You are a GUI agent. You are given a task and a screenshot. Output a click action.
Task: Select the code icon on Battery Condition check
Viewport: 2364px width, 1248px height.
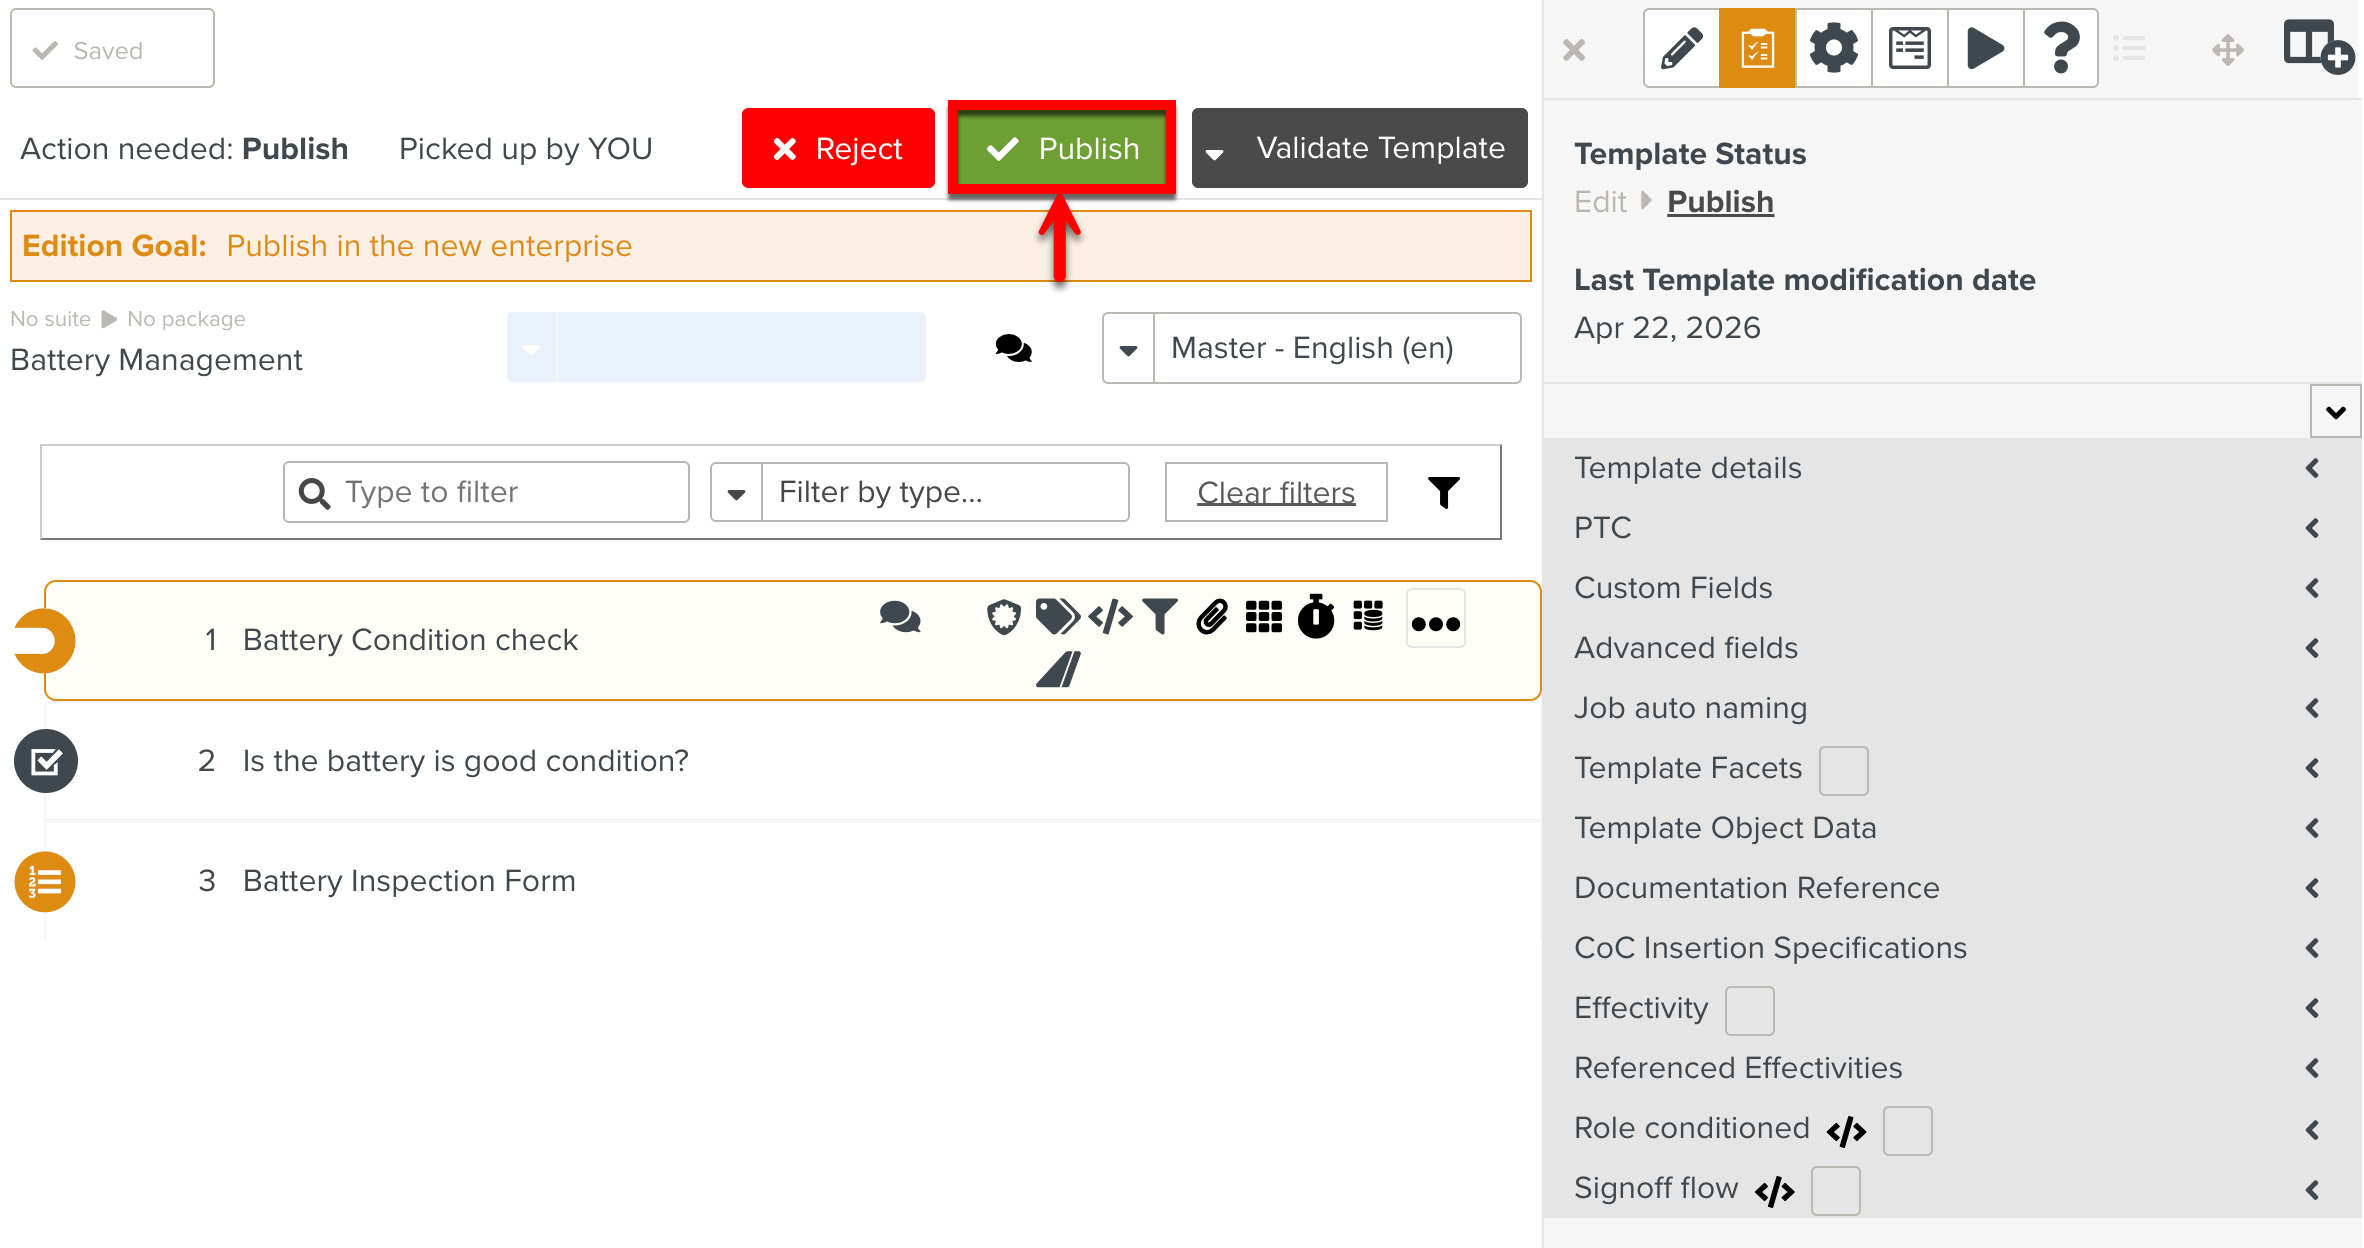(1110, 618)
